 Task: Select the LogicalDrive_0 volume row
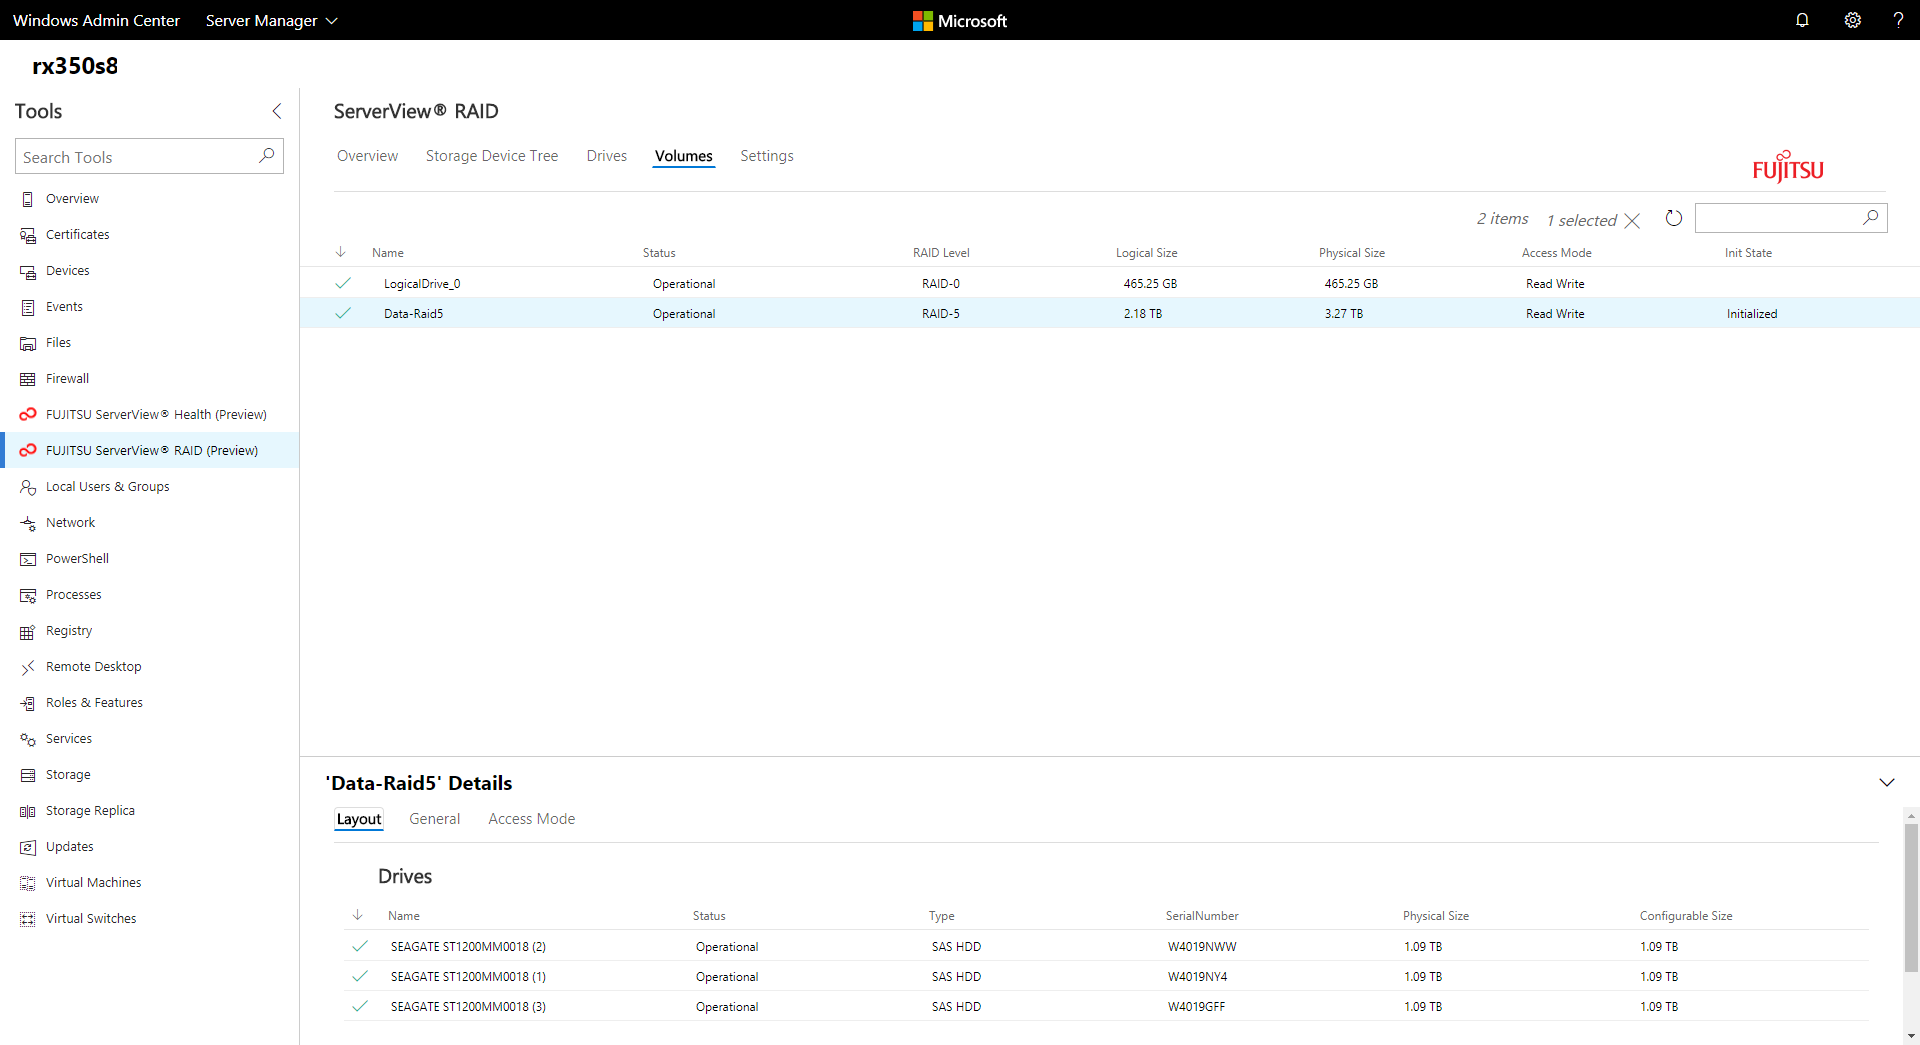pos(1110,283)
